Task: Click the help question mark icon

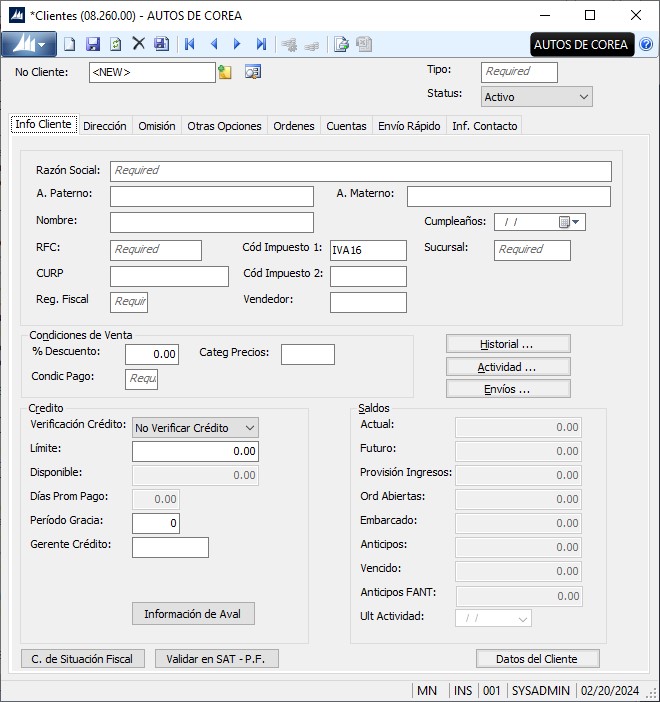Action: click(x=646, y=44)
